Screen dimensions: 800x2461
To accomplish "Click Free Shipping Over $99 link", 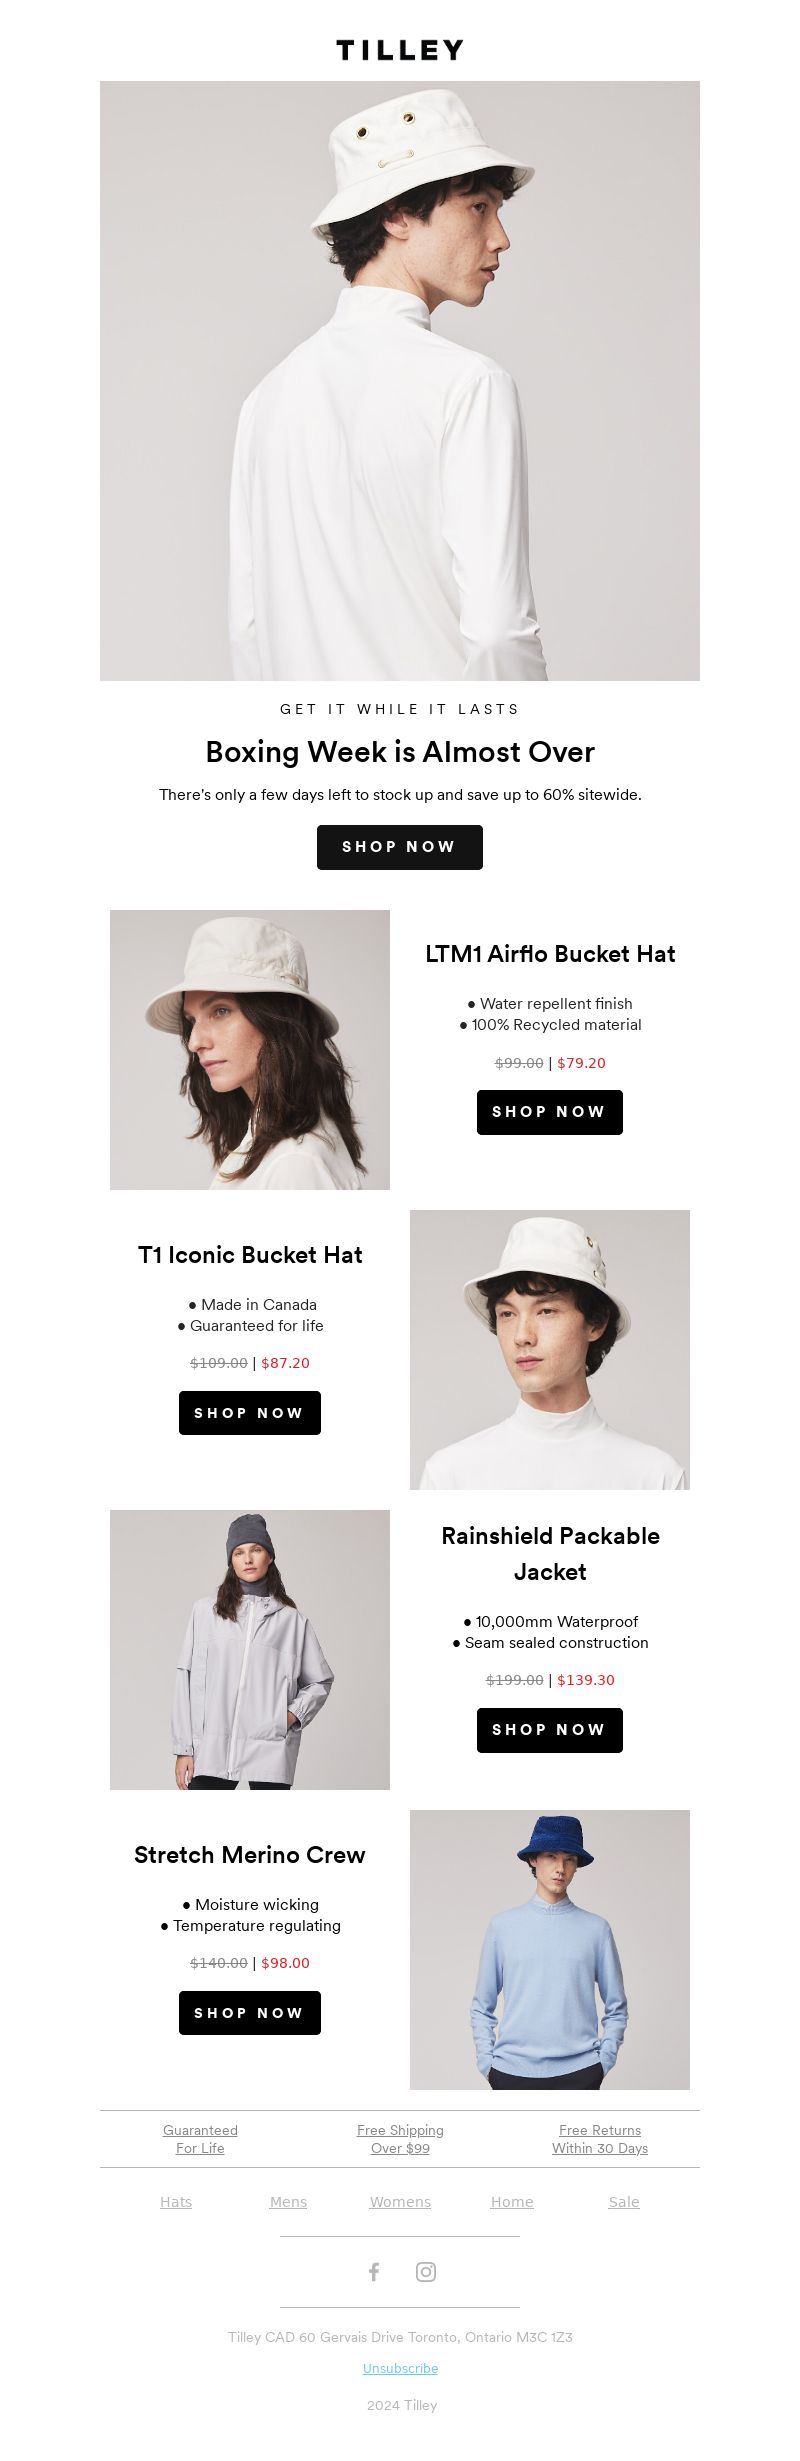I will (400, 2139).
